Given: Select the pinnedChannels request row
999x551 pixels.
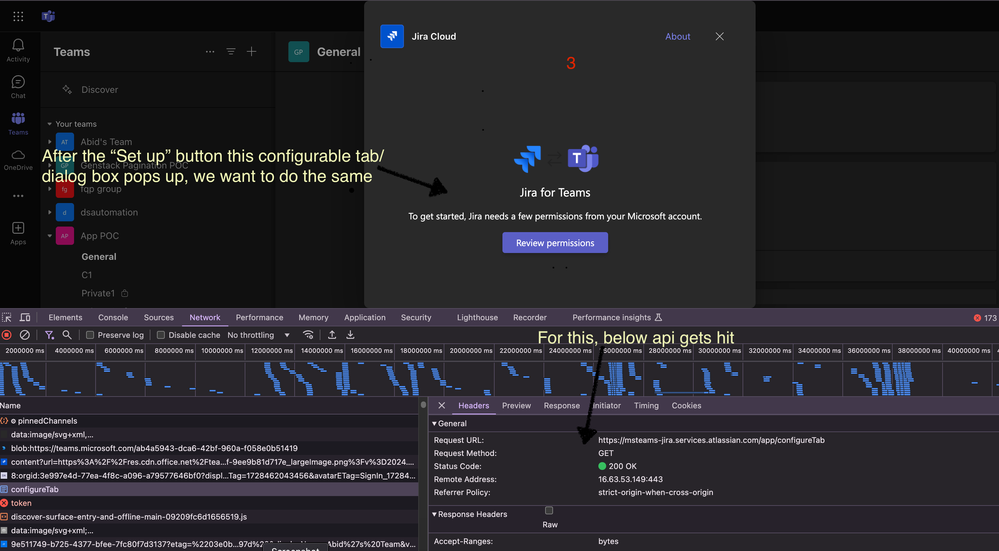Looking at the screenshot, I should (209, 421).
